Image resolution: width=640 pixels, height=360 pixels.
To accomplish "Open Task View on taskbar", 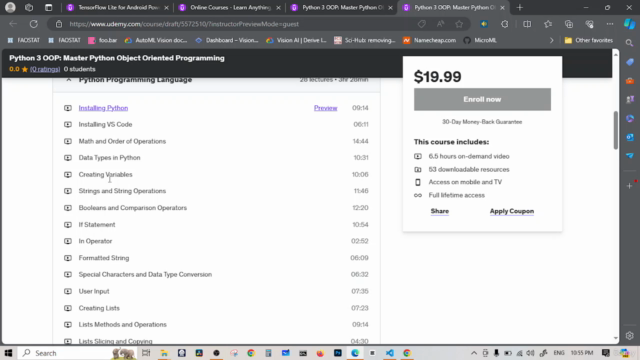I will click(x=146, y=353).
